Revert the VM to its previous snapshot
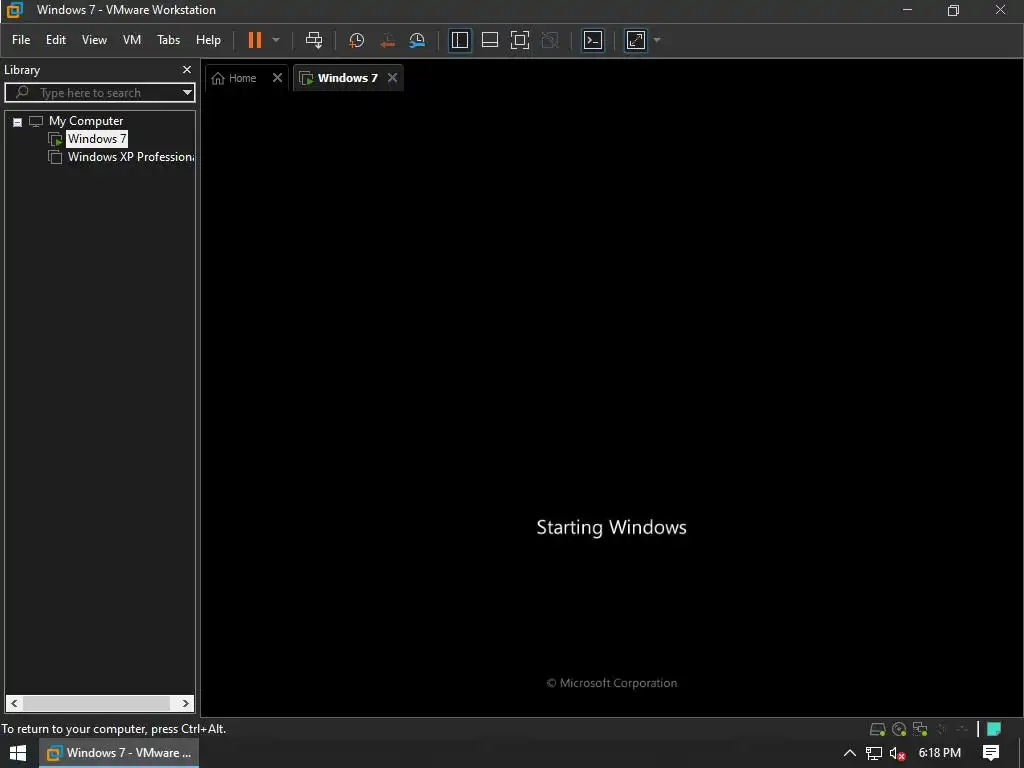Viewport: 1024px width, 768px height. [387, 40]
